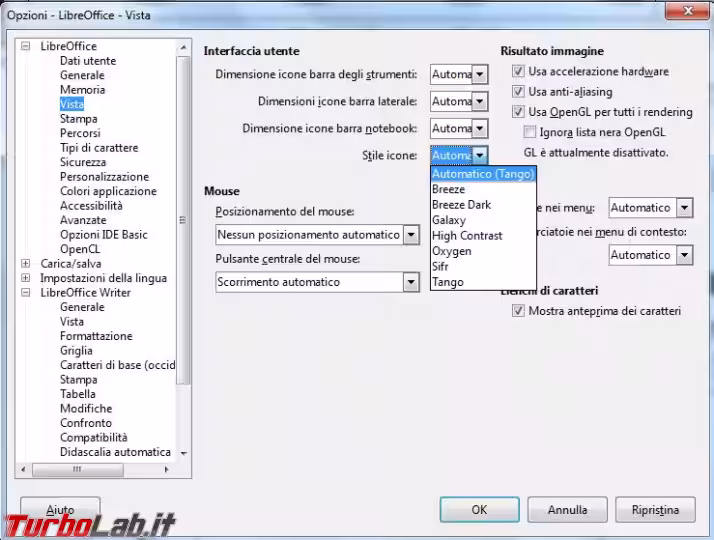Select Caratteri di base in the tree
The image size is (714, 540).
[117, 365]
